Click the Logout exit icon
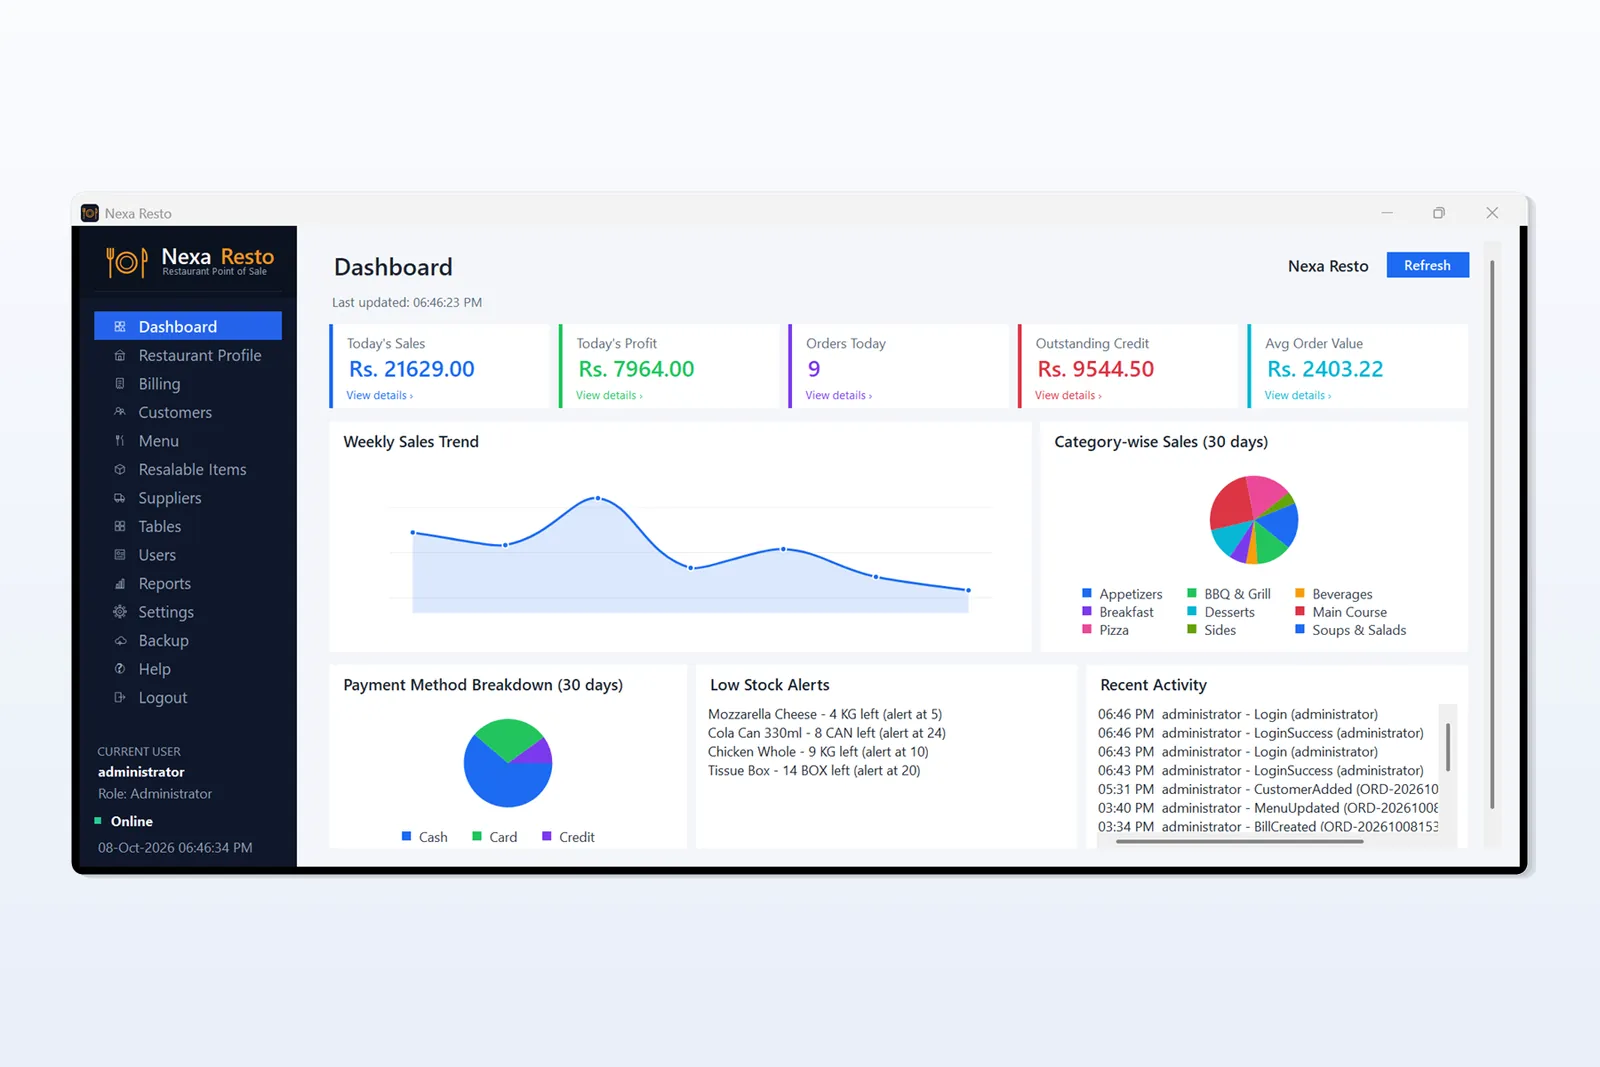This screenshot has height=1067, width=1600. [120, 698]
